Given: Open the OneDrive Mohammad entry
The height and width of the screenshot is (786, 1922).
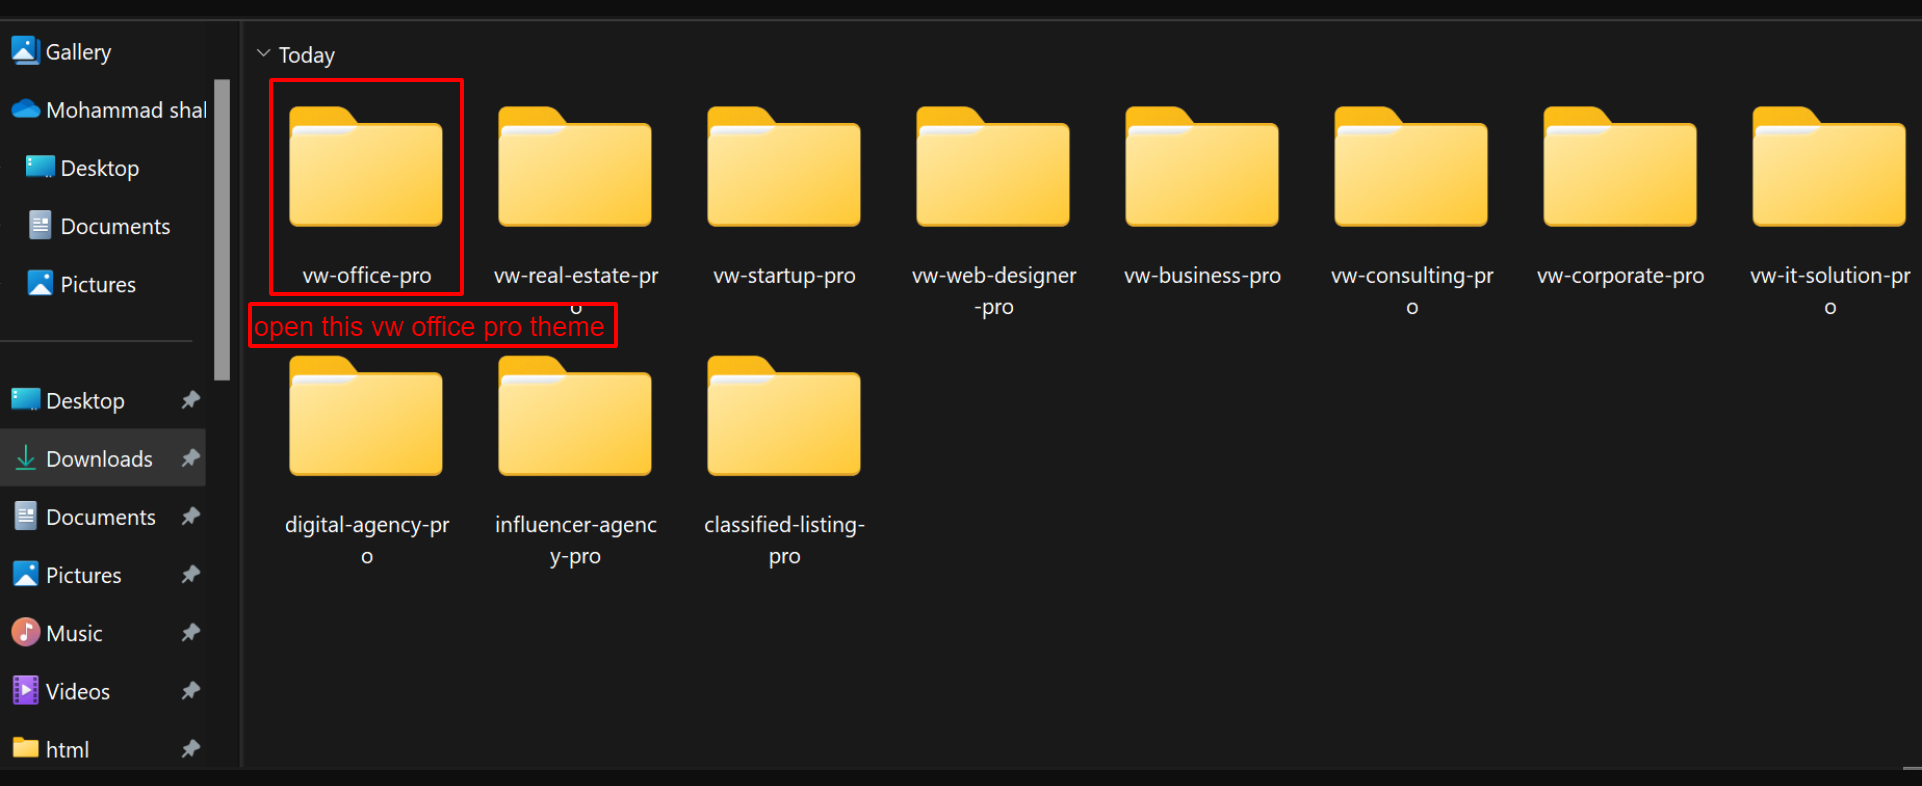Looking at the screenshot, I should click(x=125, y=110).
